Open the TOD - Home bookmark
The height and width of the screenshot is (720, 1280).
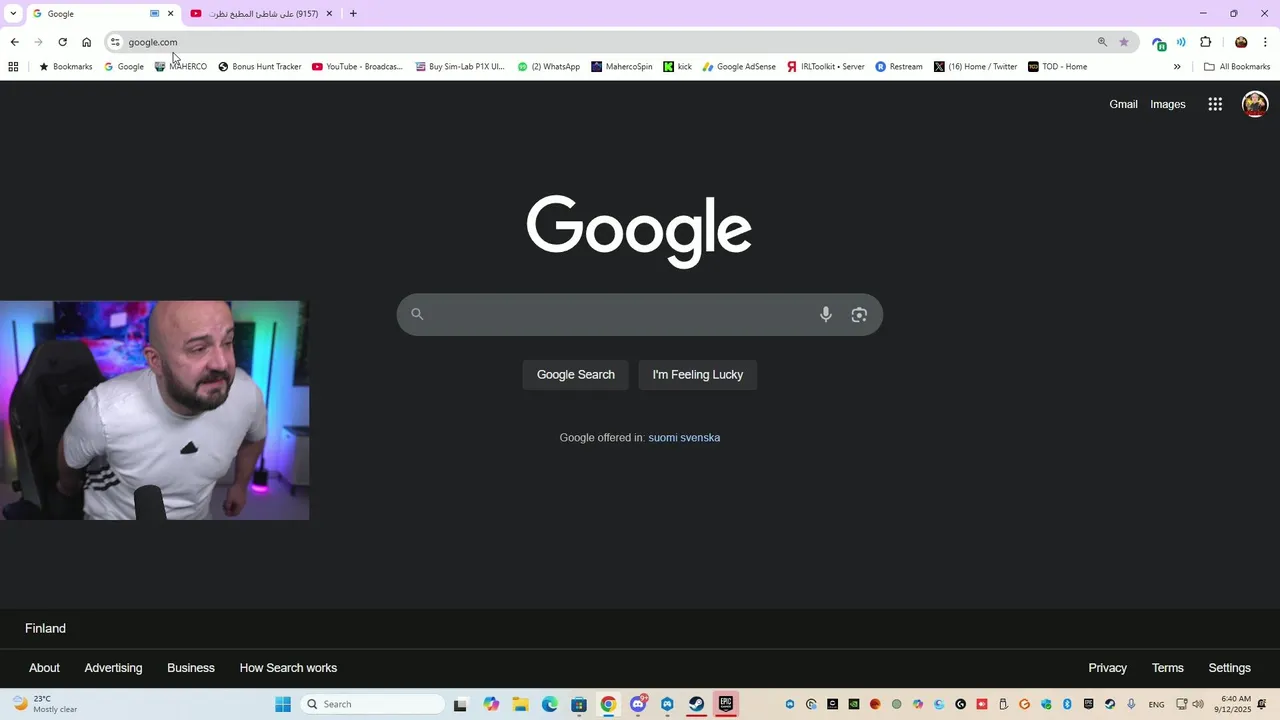pos(1058,67)
